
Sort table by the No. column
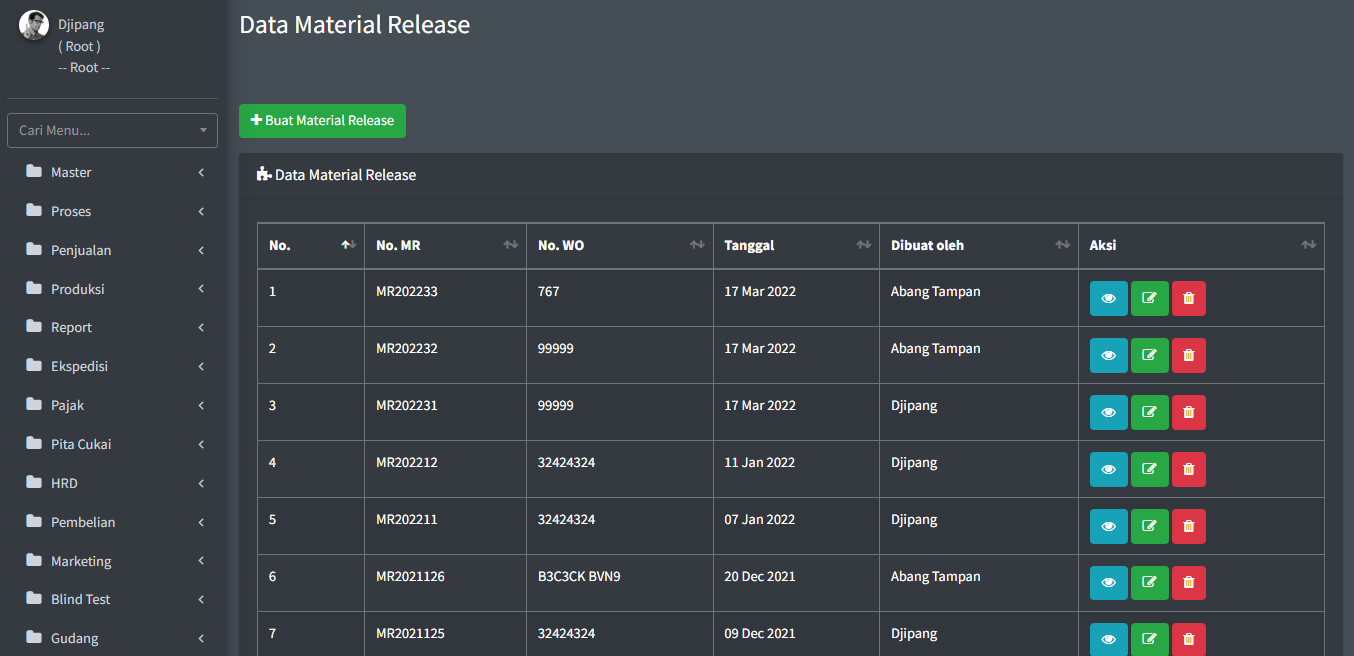point(310,245)
